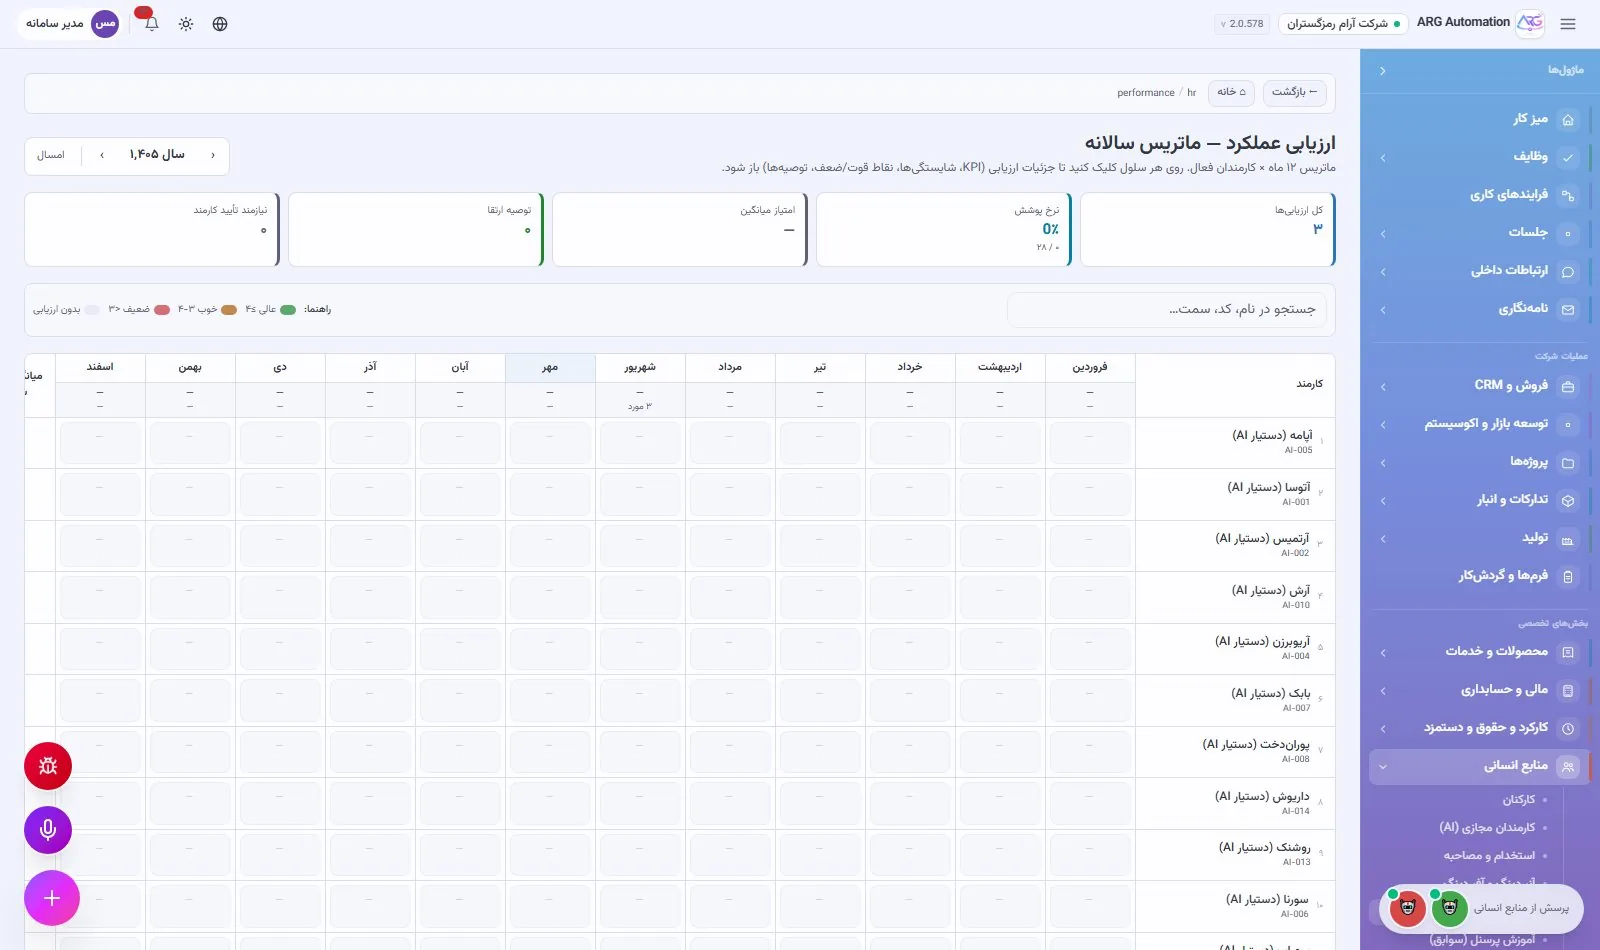Go to next year arrow beside سال ۱٬۴۰۵

(102, 155)
